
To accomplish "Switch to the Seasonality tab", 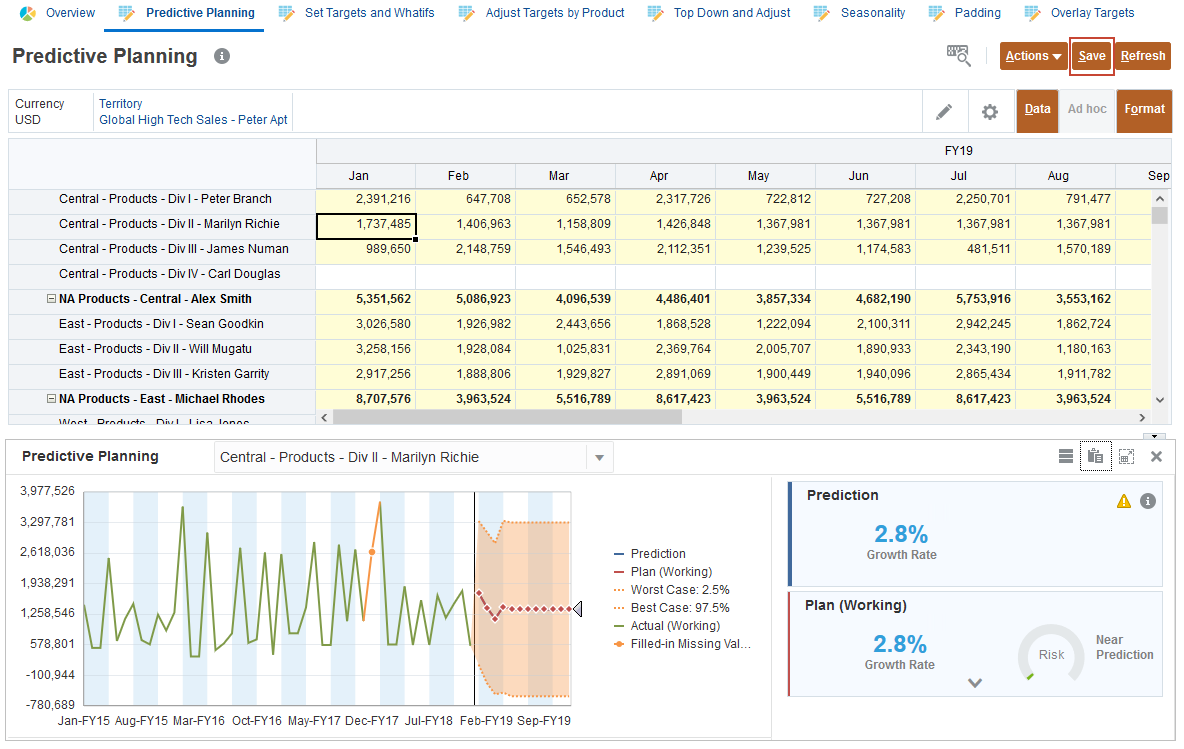I will (x=872, y=13).
